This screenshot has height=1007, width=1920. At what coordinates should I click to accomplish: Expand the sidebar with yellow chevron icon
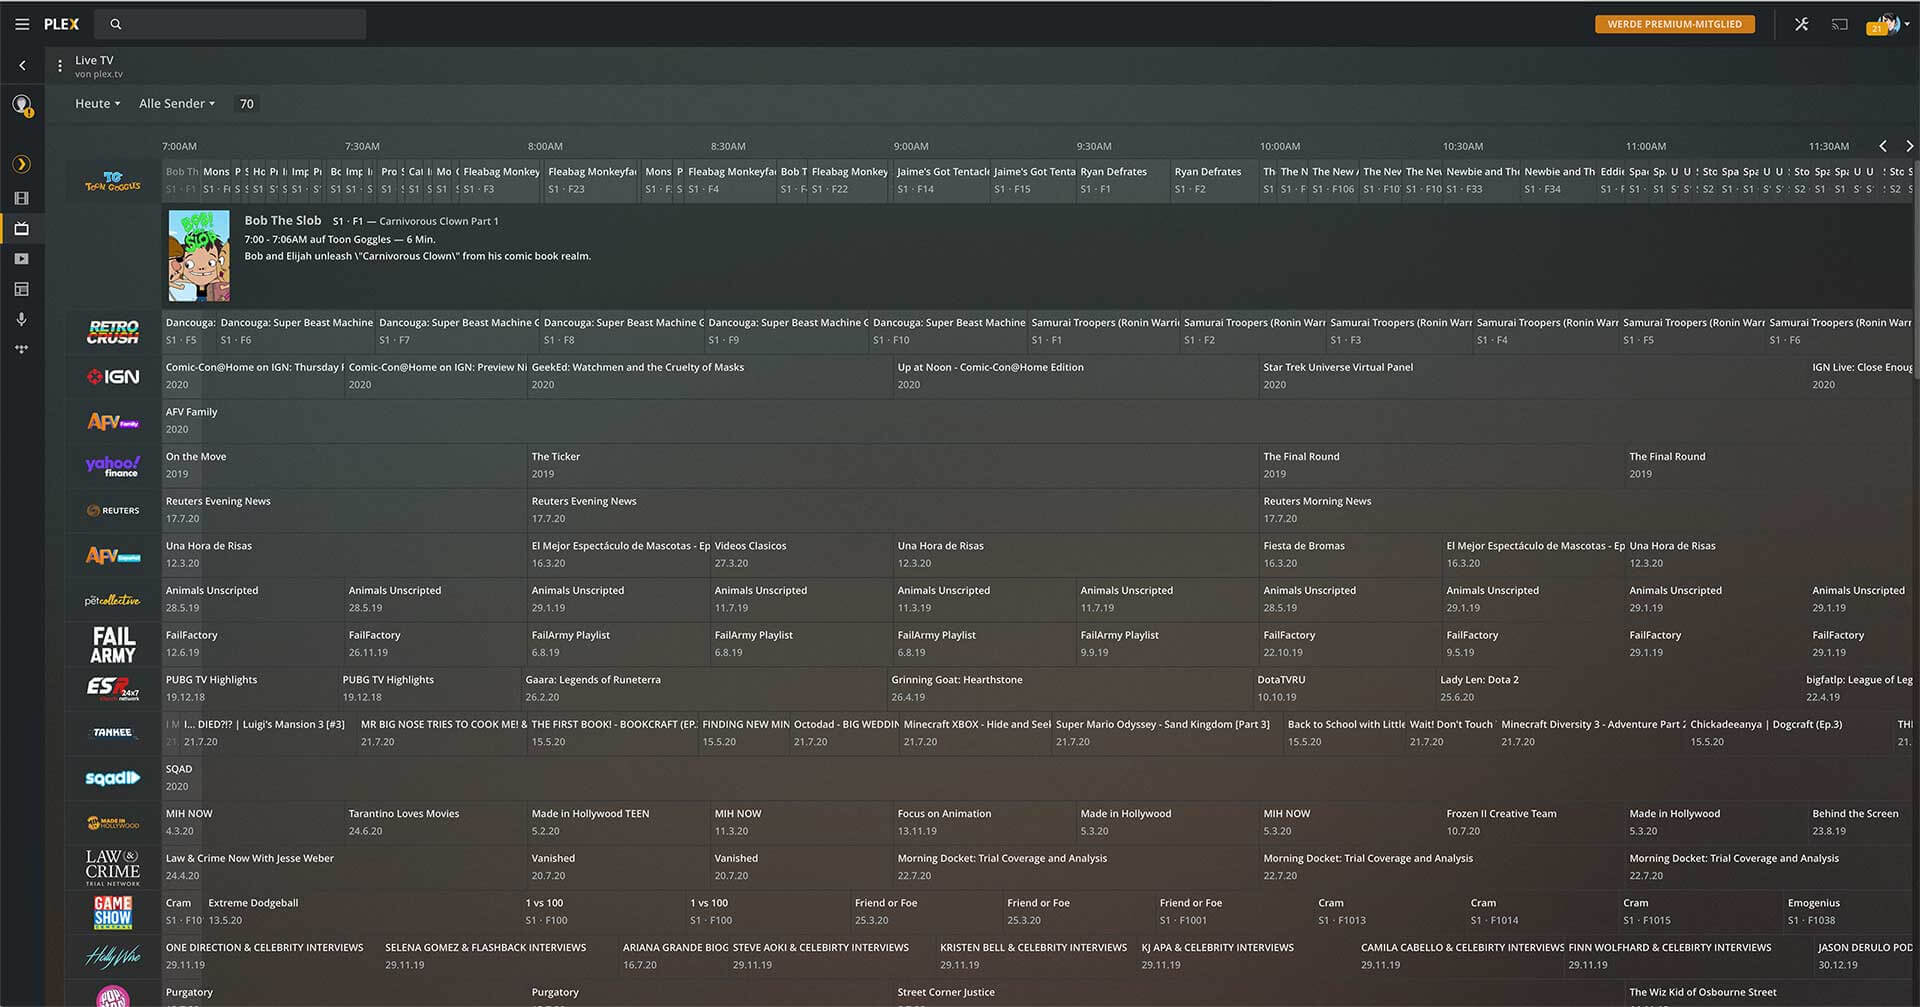click(22, 164)
